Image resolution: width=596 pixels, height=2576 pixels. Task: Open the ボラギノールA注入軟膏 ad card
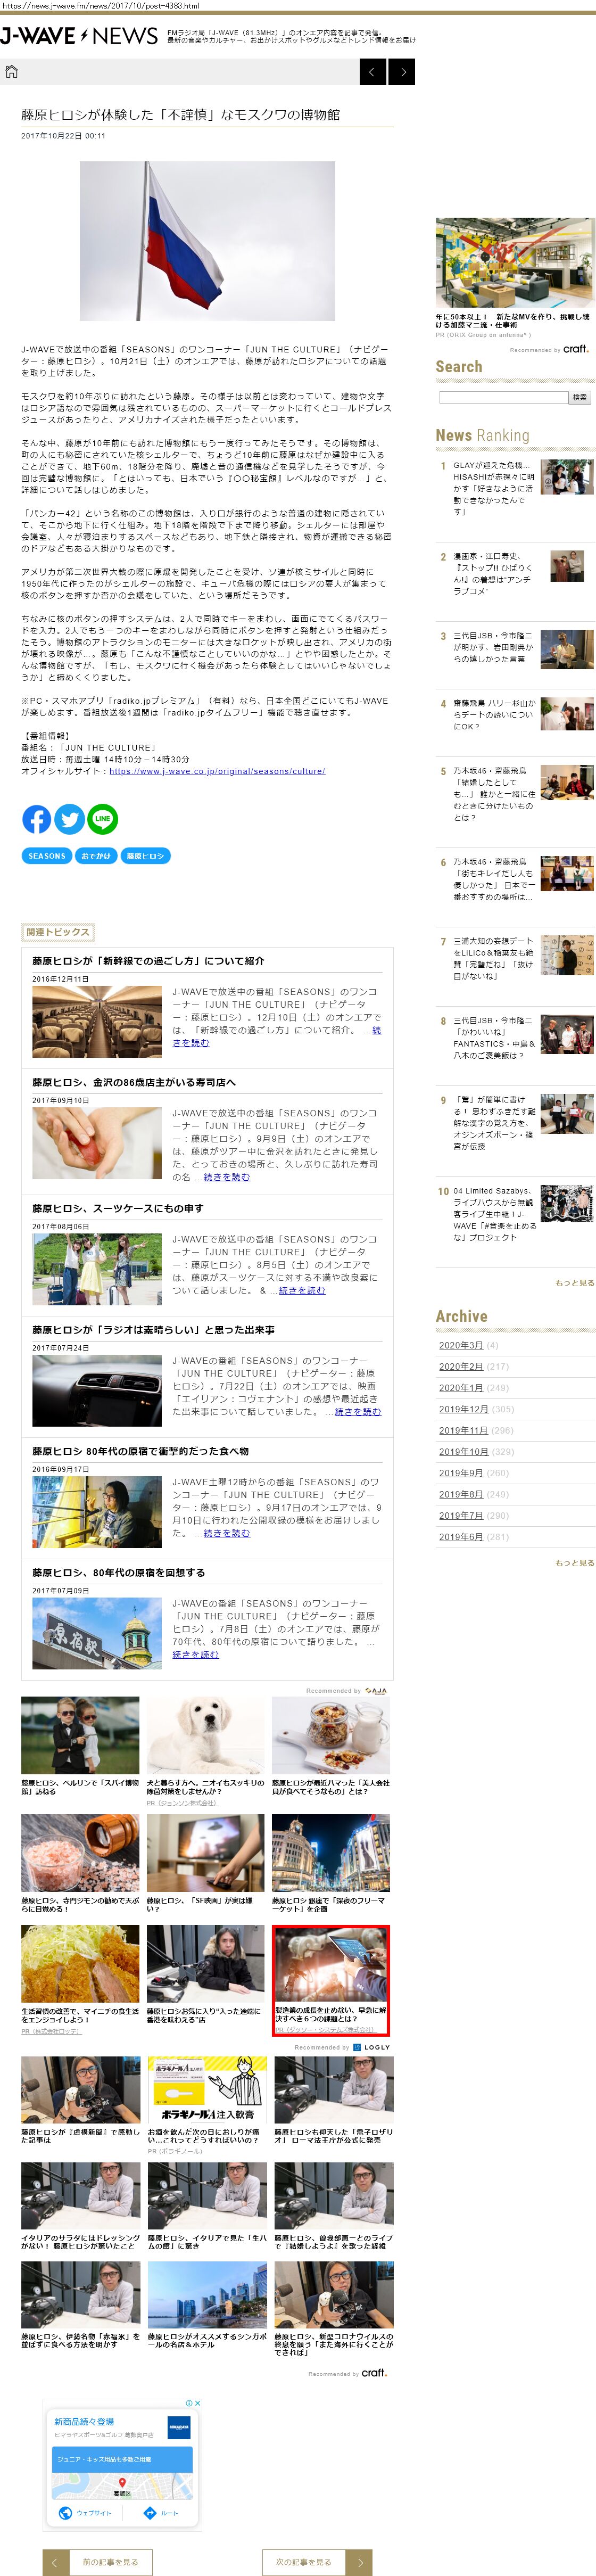pyautogui.click(x=207, y=2106)
